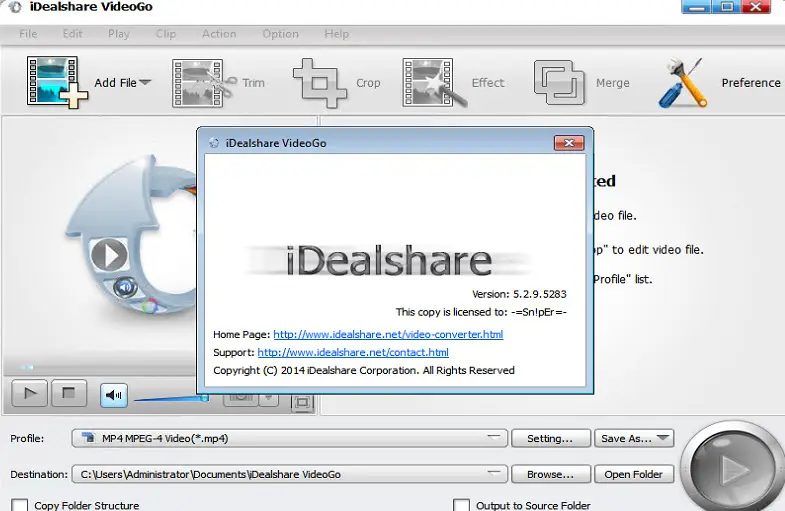Enable the Output to Source Folder checkbox
785x511 pixels.
pyautogui.click(x=461, y=504)
